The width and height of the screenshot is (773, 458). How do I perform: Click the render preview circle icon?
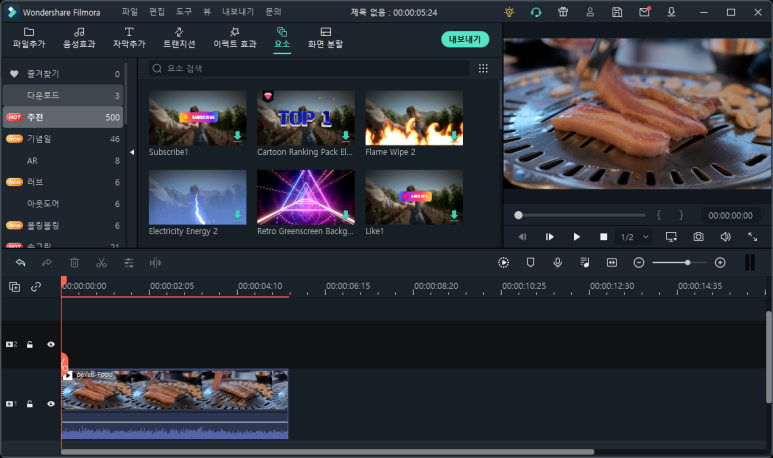pos(503,263)
